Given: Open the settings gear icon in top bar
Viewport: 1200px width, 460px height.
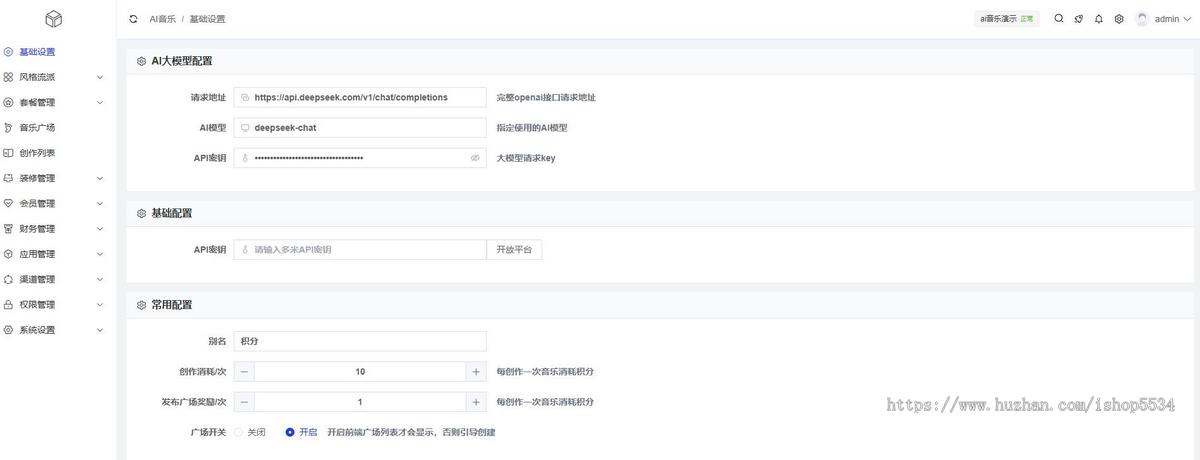Looking at the screenshot, I should tap(1119, 19).
